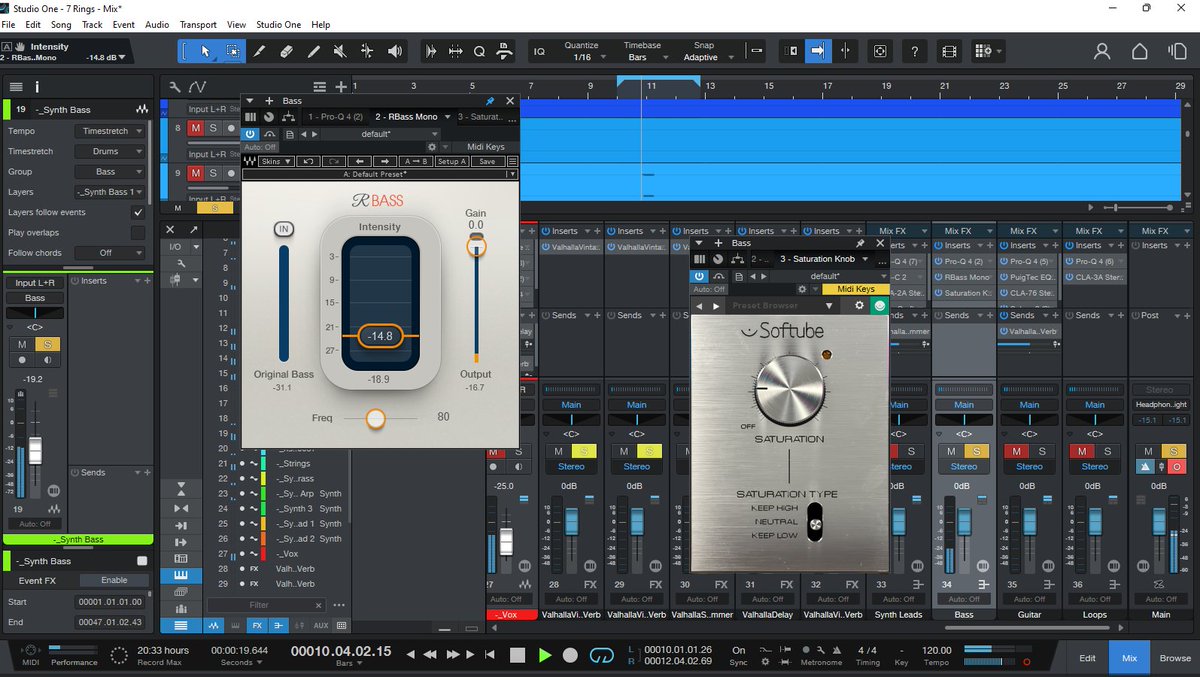
Task: Toggle Autoscroll arrow button in toolbar
Action: point(817,51)
